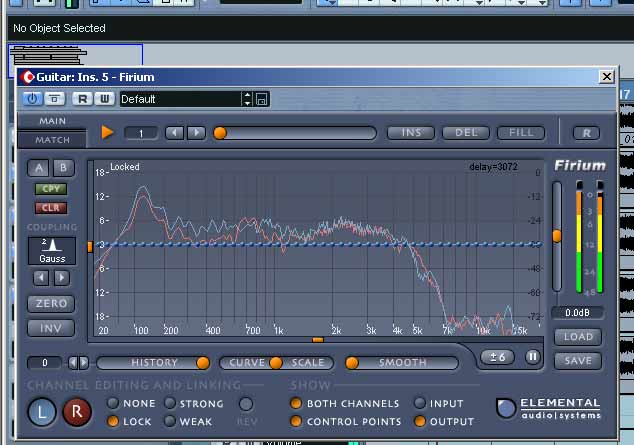Screen dimensions: 634x445
Task: Click the Elemental Audio Systems logo
Action: [x=549, y=408]
